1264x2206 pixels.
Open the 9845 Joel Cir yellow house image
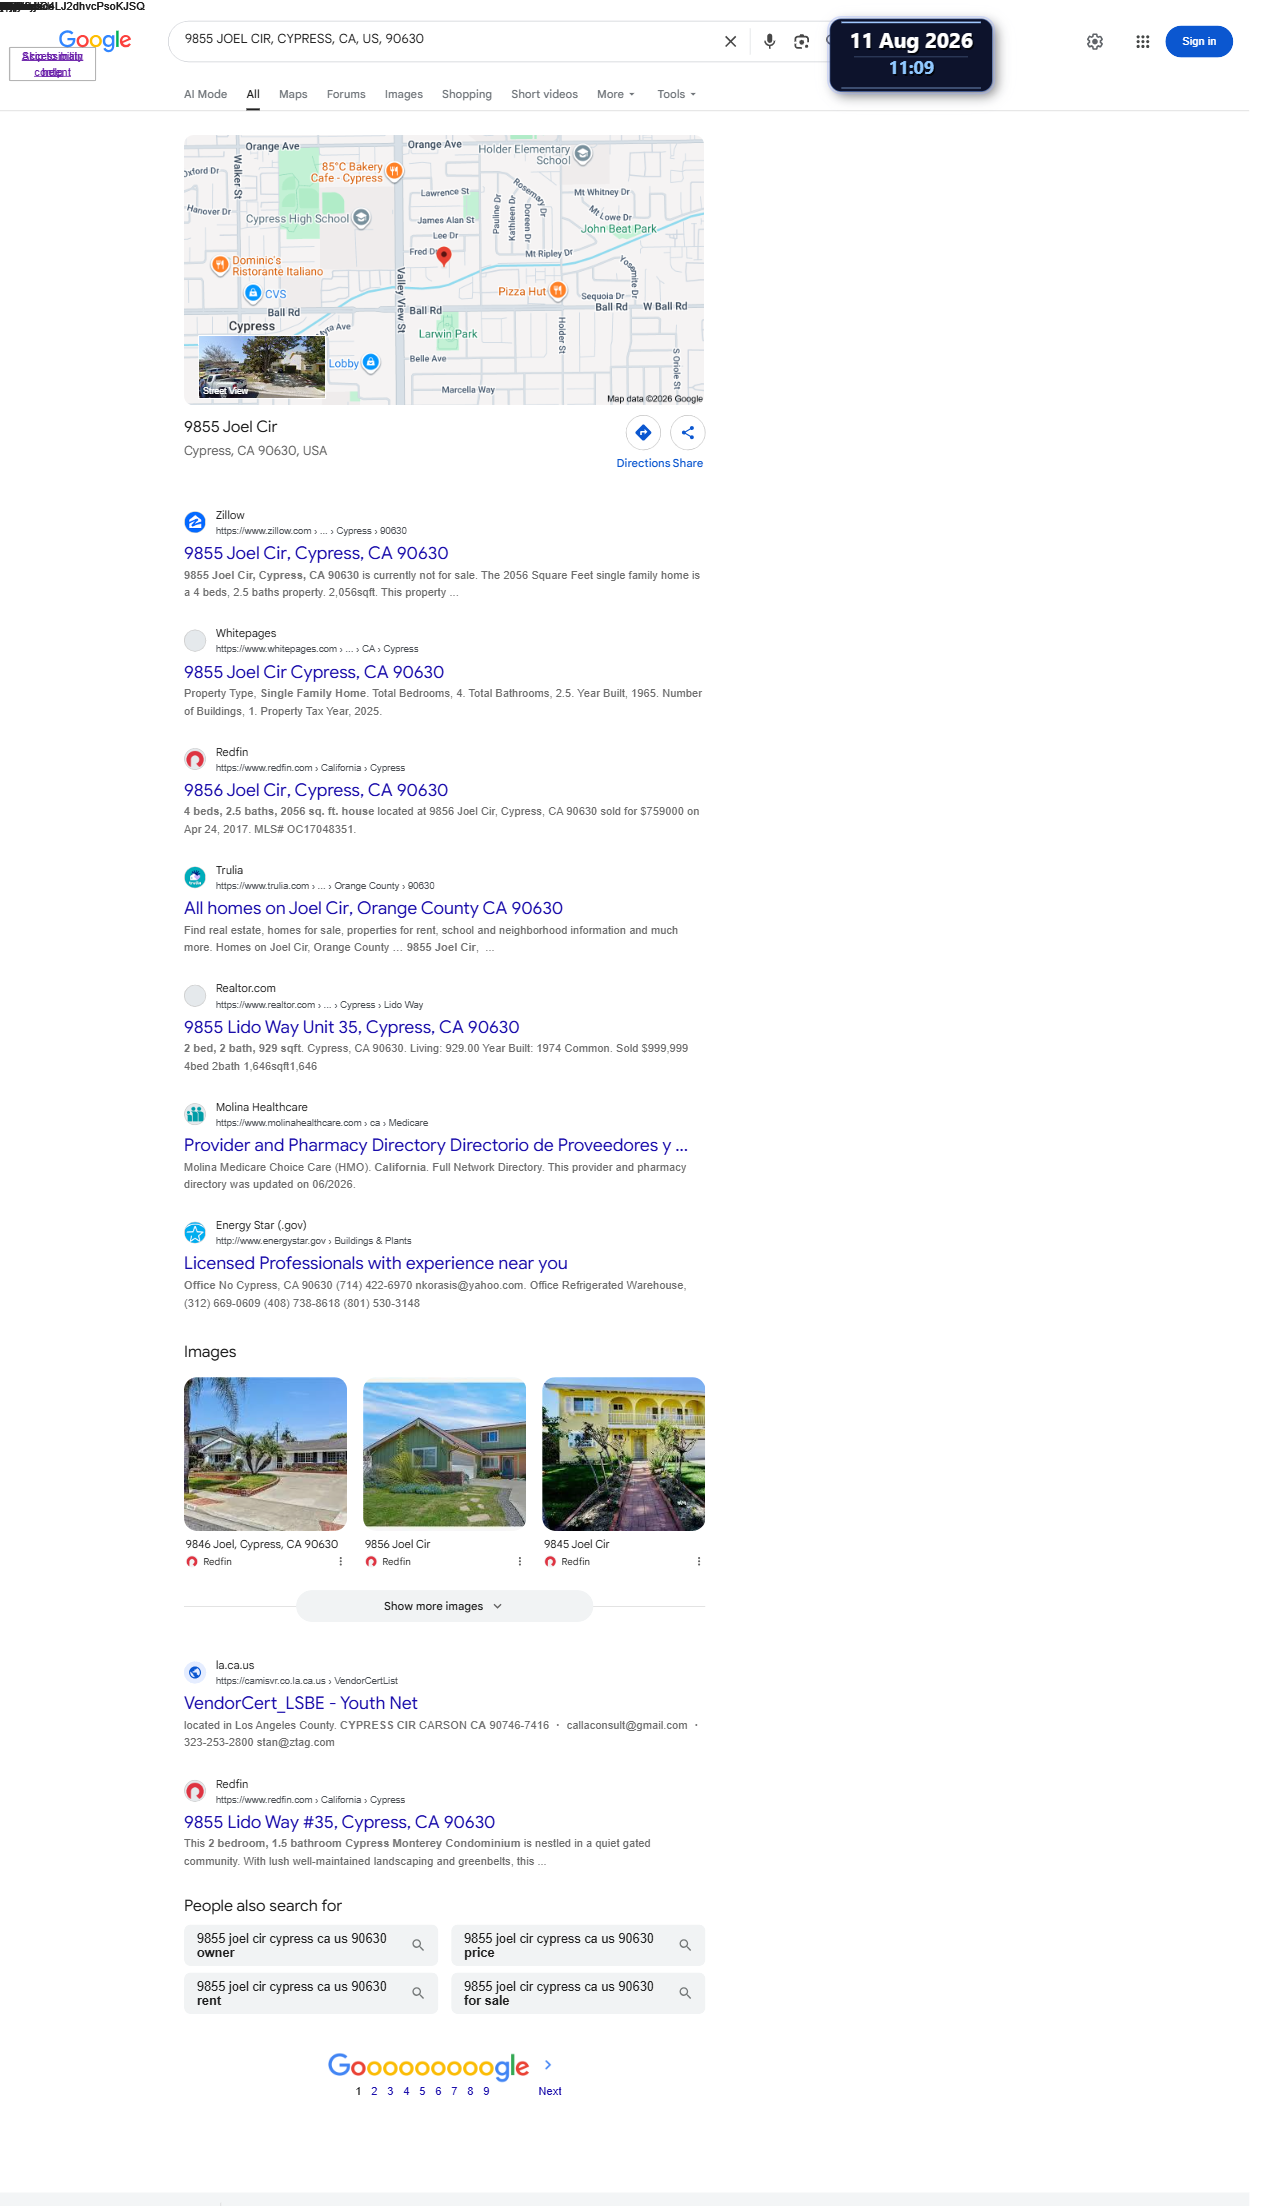pyautogui.click(x=623, y=1454)
